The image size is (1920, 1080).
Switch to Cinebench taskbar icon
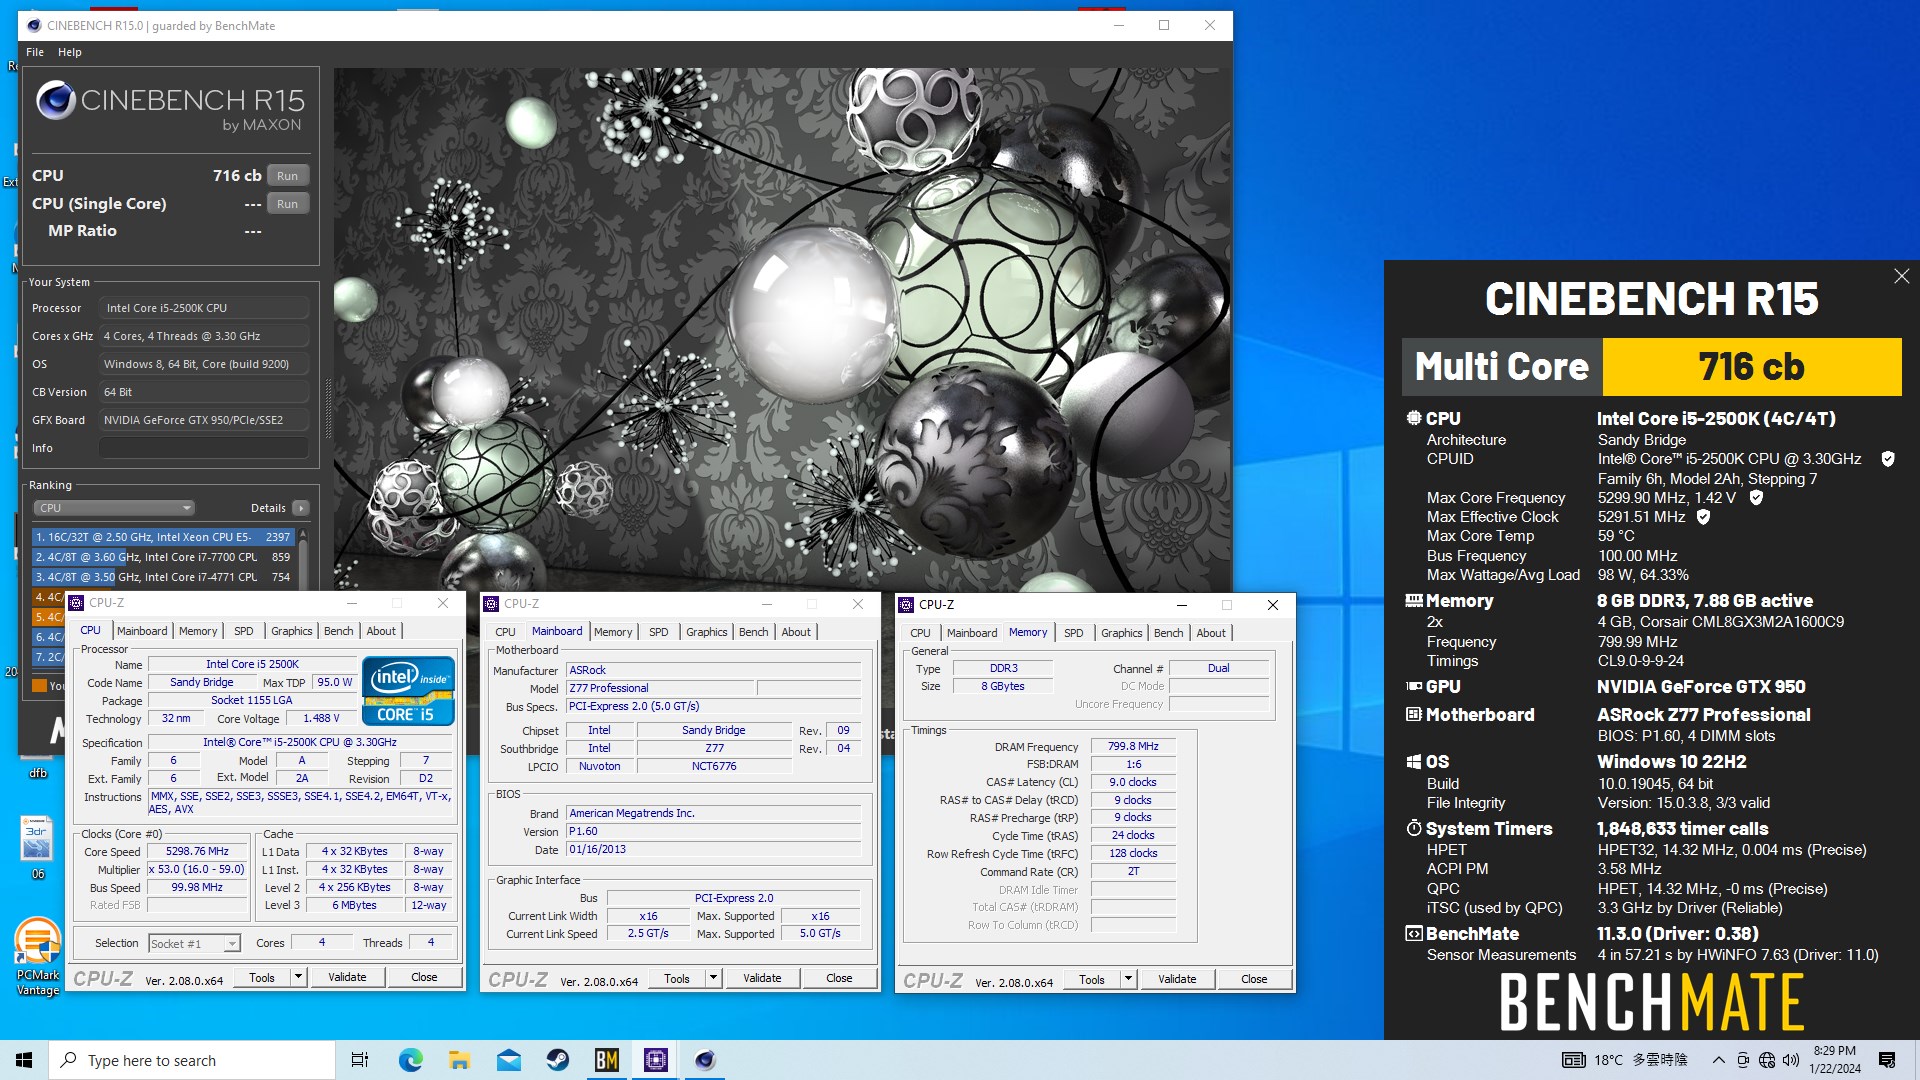pyautogui.click(x=705, y=1060)
